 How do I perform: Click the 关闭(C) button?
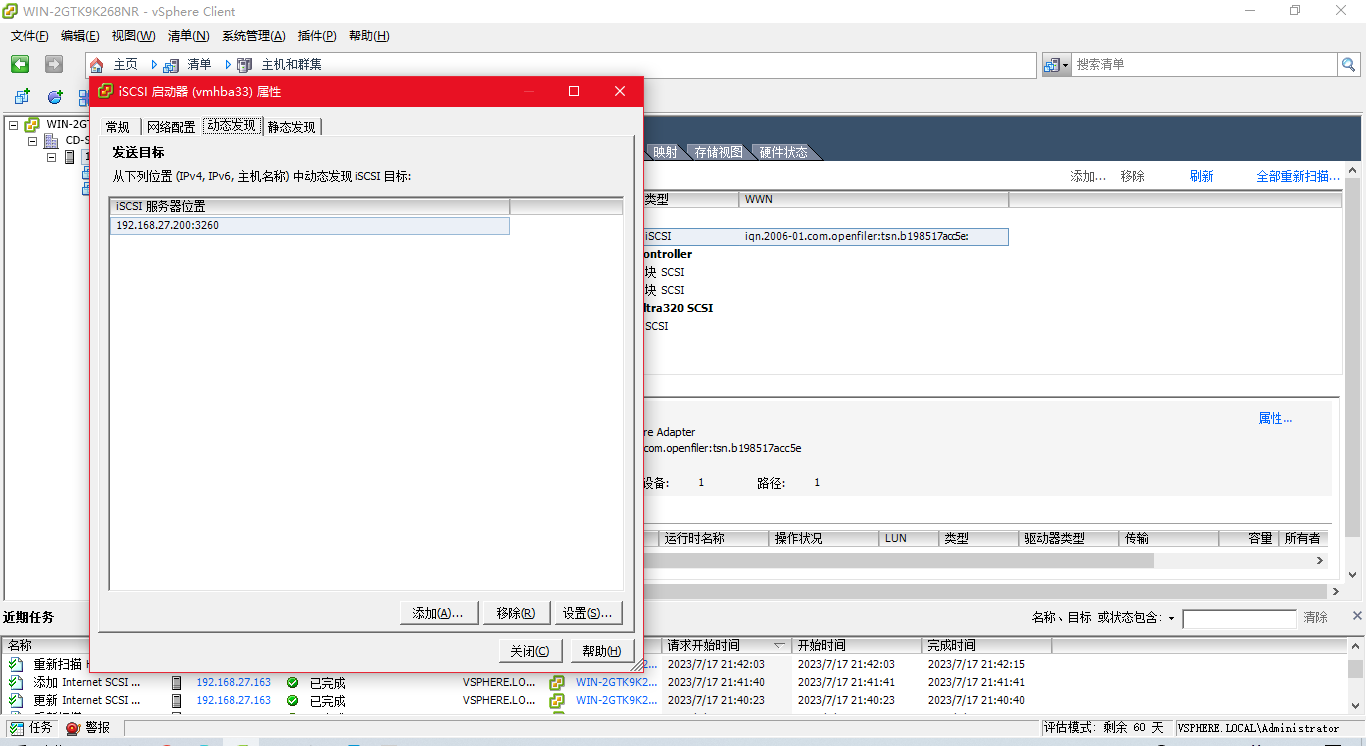point(530,651)
